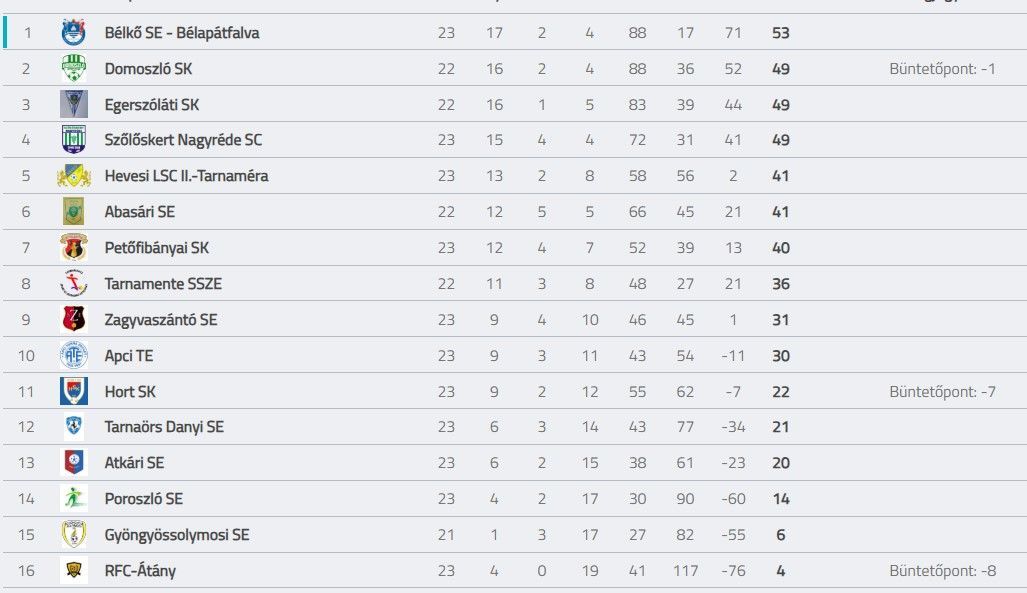
Task: Click the Petőfibányai SK club badge
Action: 73,248
